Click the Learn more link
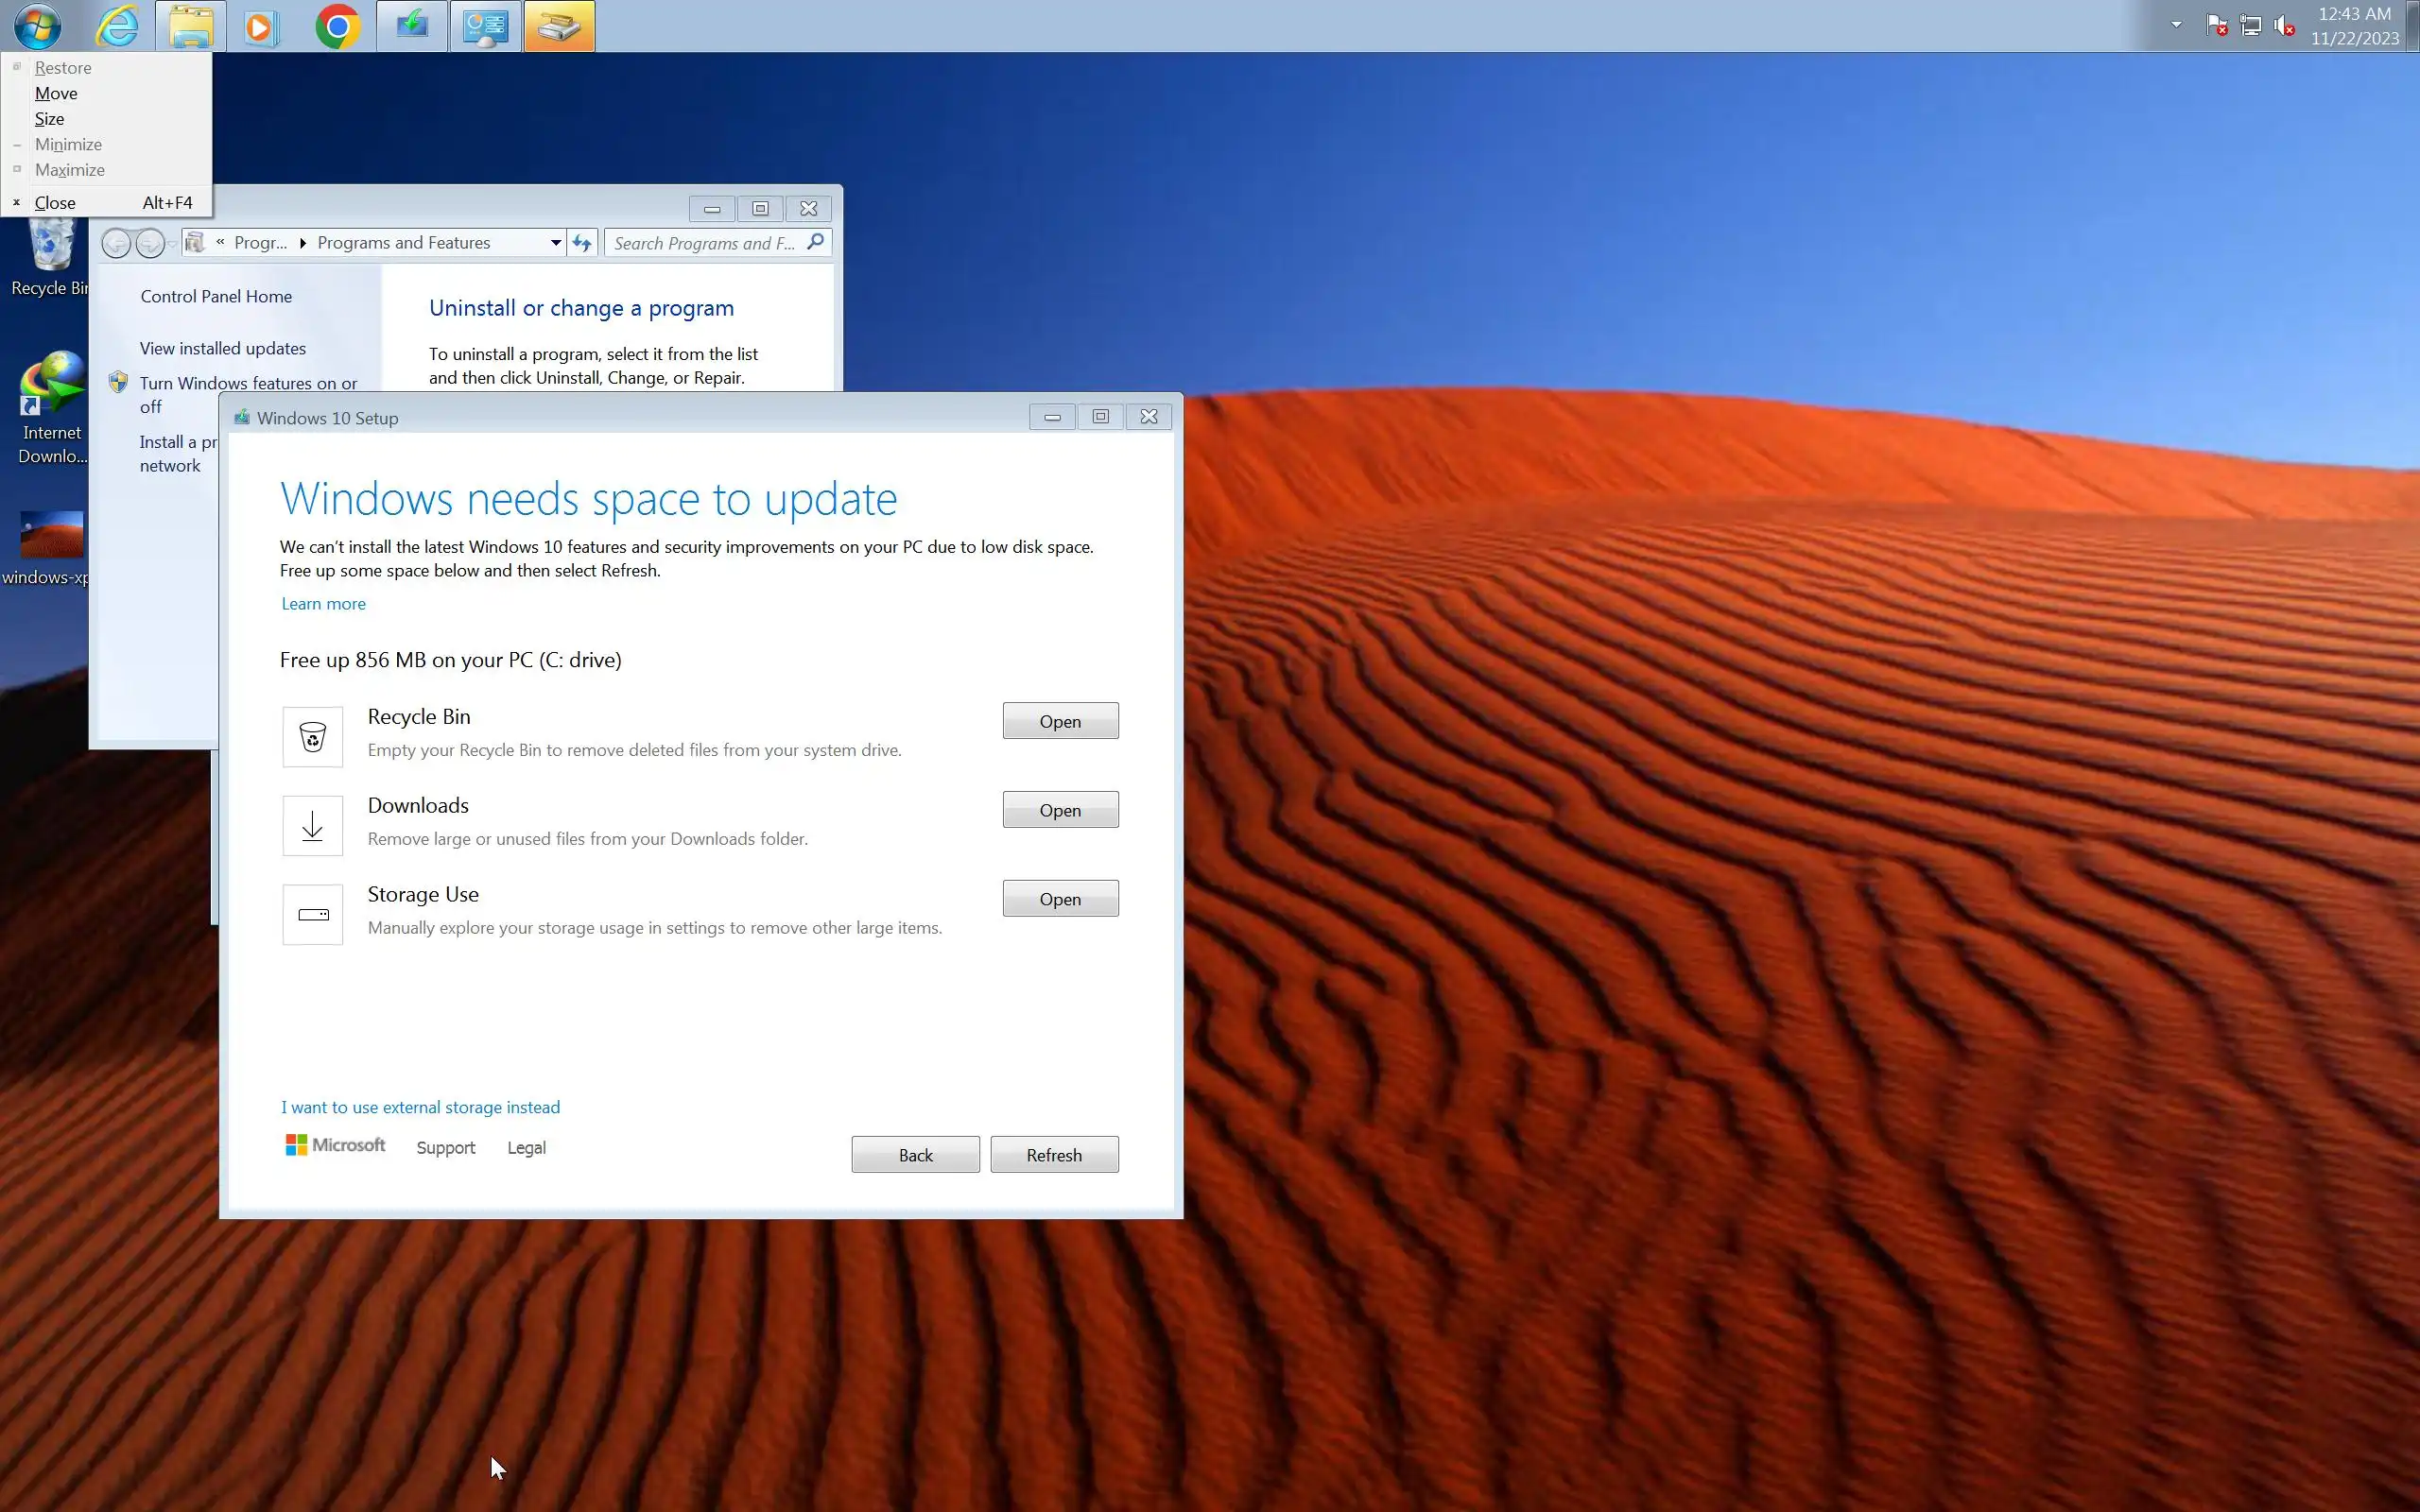This screenshot has width=2420, height=1512. (x=323, y=604)
